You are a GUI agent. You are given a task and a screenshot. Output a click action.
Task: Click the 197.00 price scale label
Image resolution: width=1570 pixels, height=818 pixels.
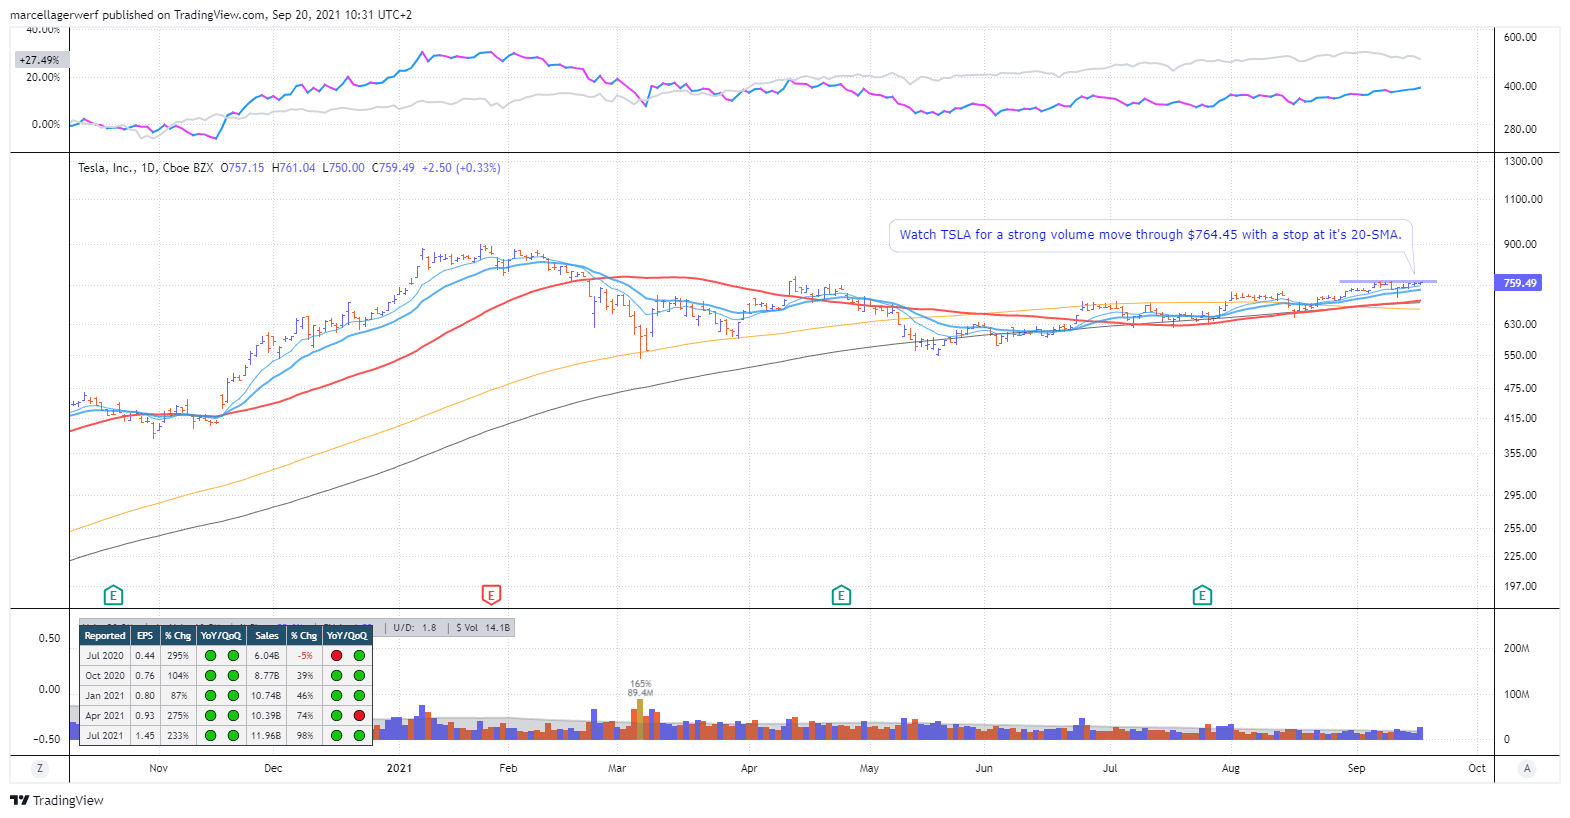tap(1520, 586)
